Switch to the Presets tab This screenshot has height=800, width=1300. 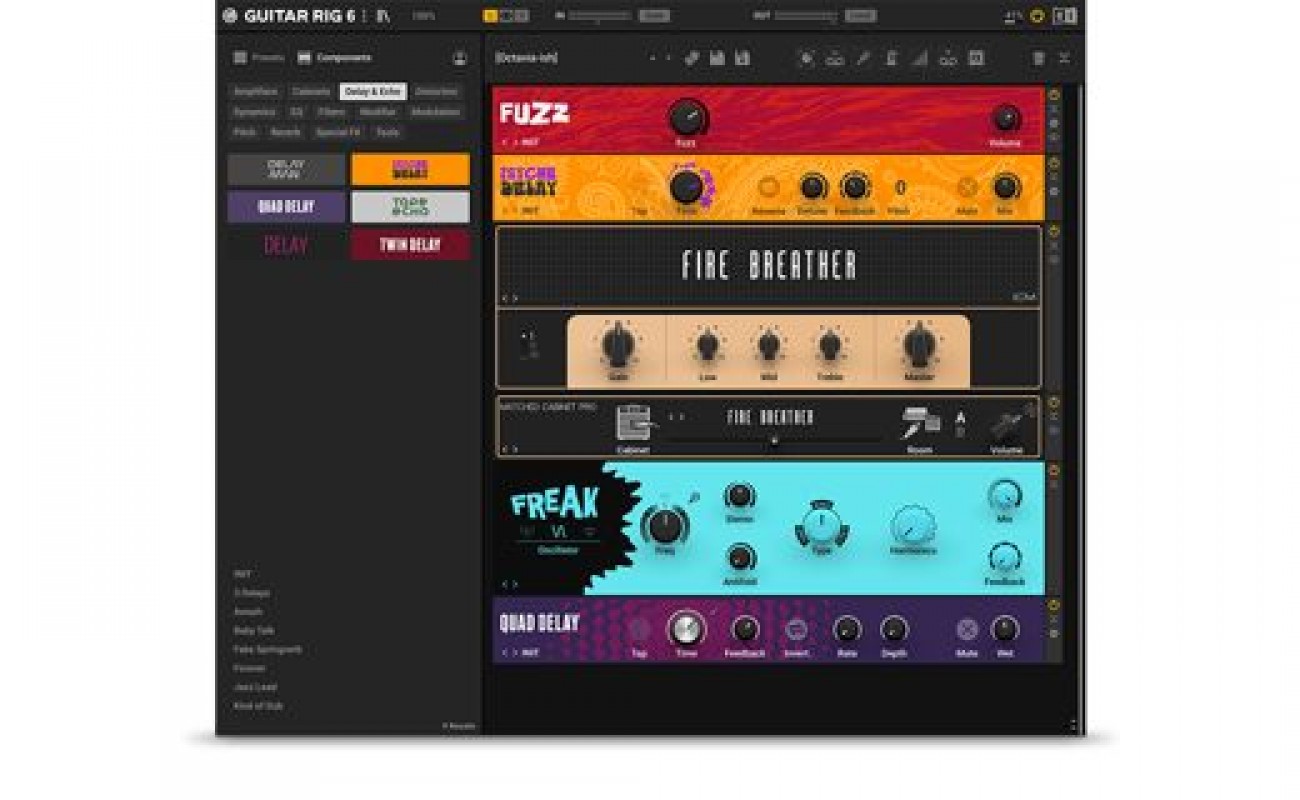coord(259,58)
